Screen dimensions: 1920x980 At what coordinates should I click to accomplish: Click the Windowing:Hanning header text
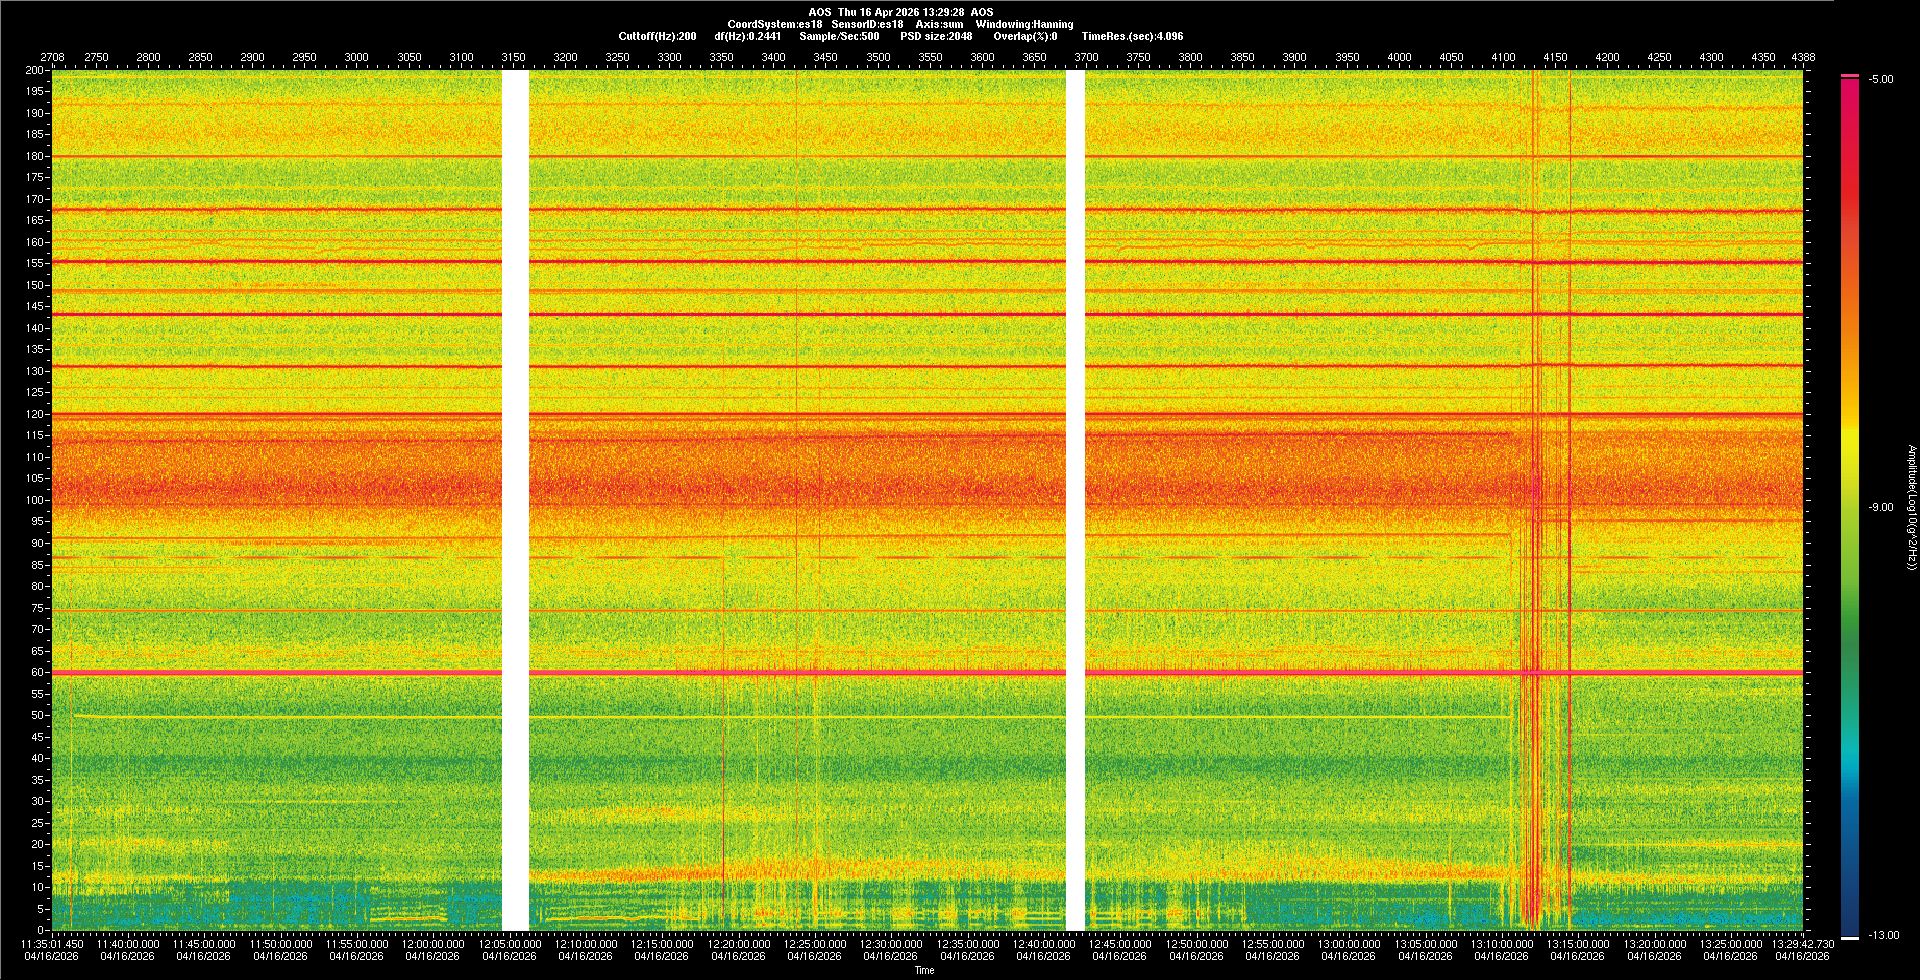(1024, 24)
